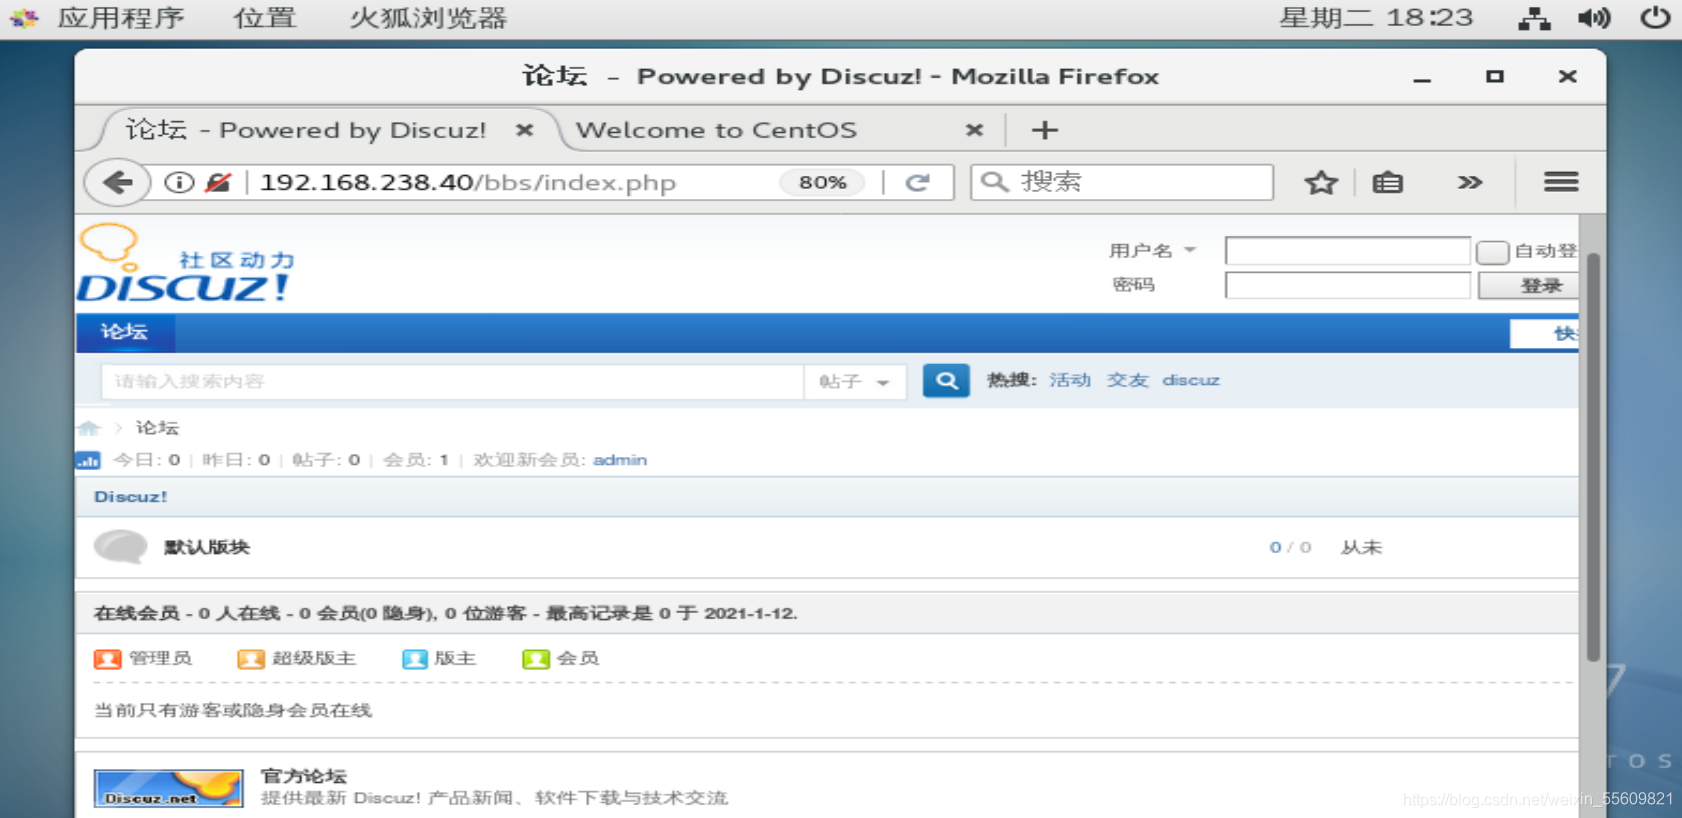Click the home icon in breadcrumb
Image resolution: width=1682 pixels, height=818 pixels.
click(x=89, y=428)
